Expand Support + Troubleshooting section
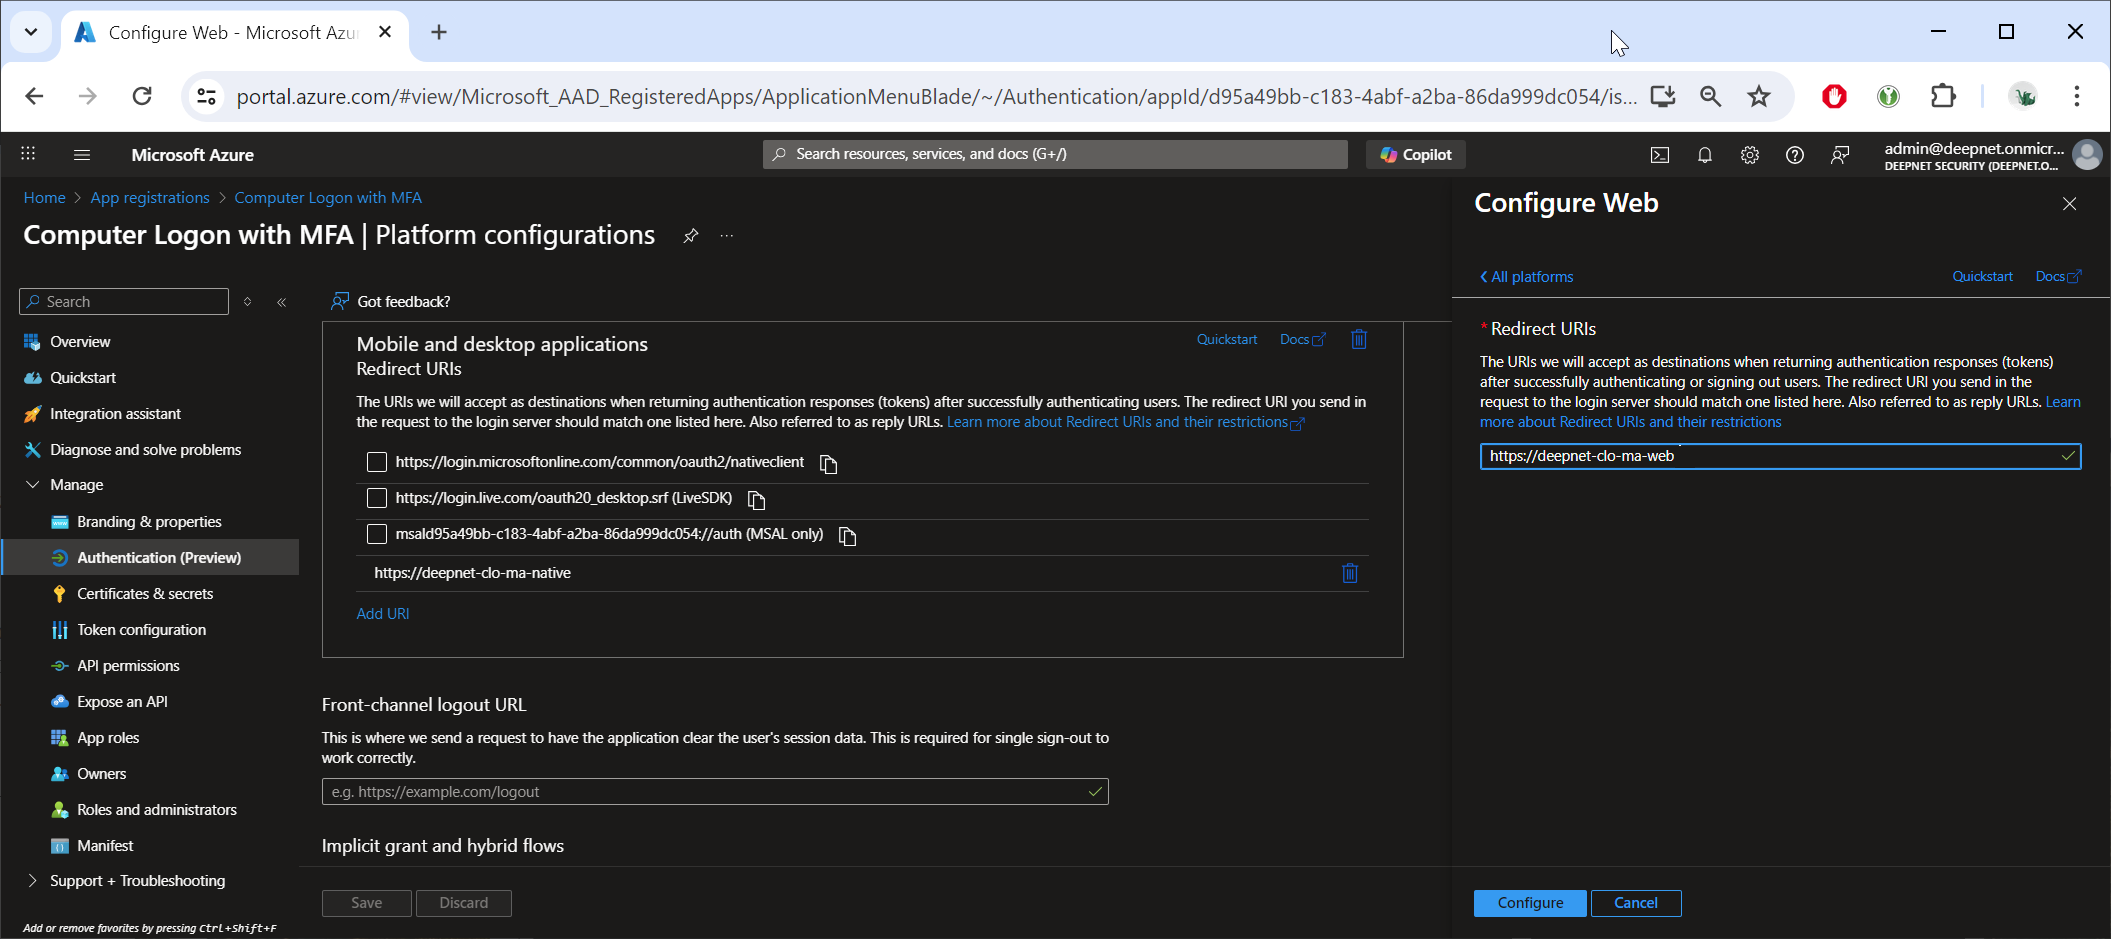The image size is (2116, 944). pyautogui.click(x=33, y=882)
